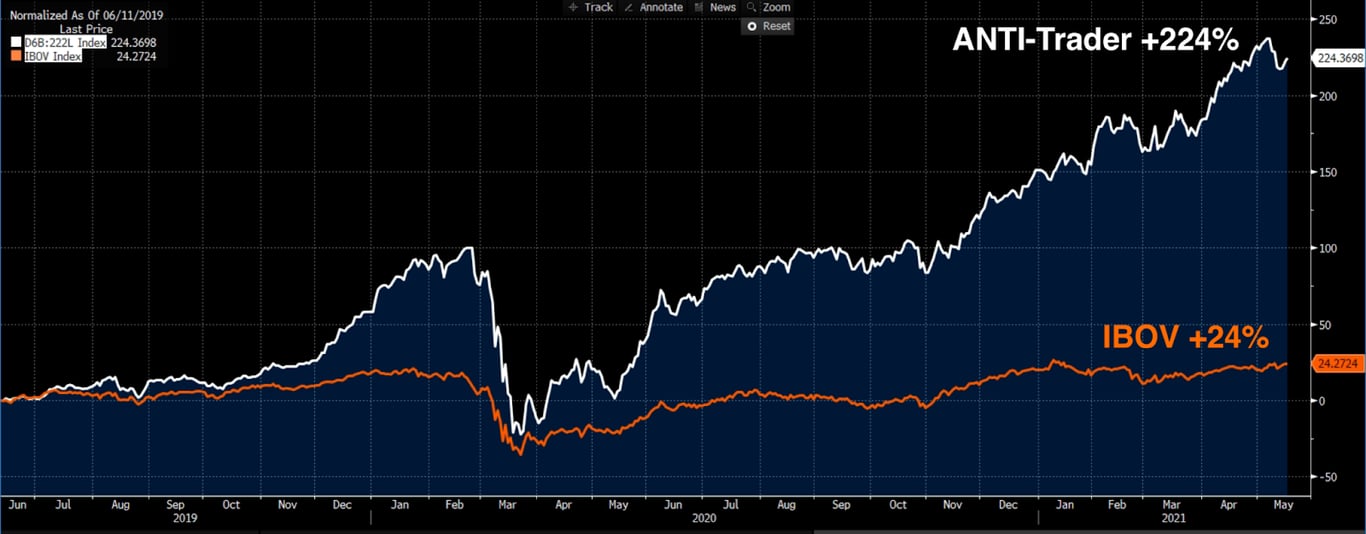Show News on the chart
The width and height of the screenshot is (1366, 534).
pyautogui.click(x=716, y=7)
